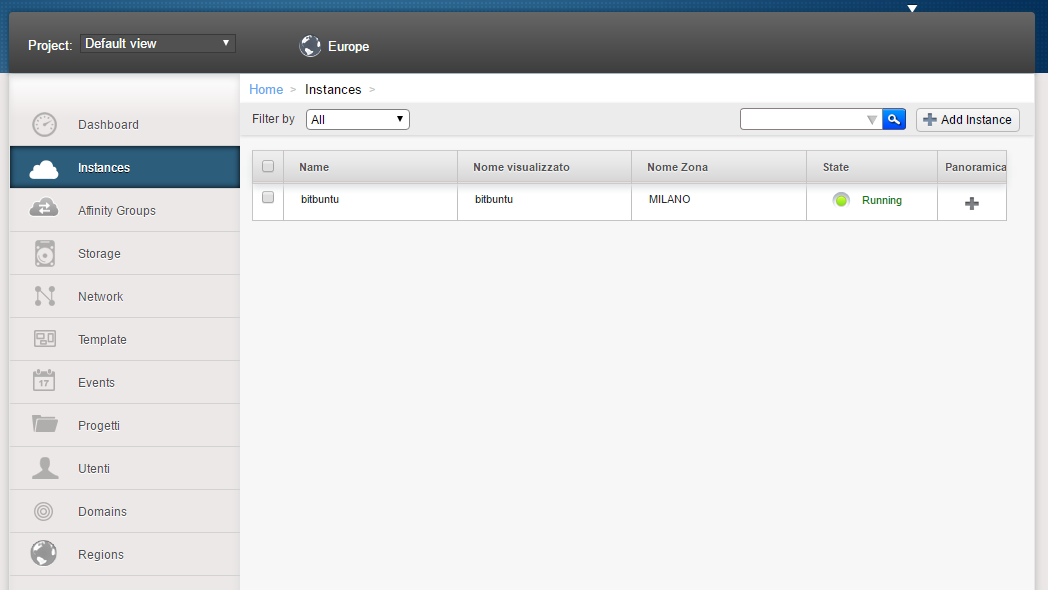Expand the search box advanced arrow

coord(871,120)
